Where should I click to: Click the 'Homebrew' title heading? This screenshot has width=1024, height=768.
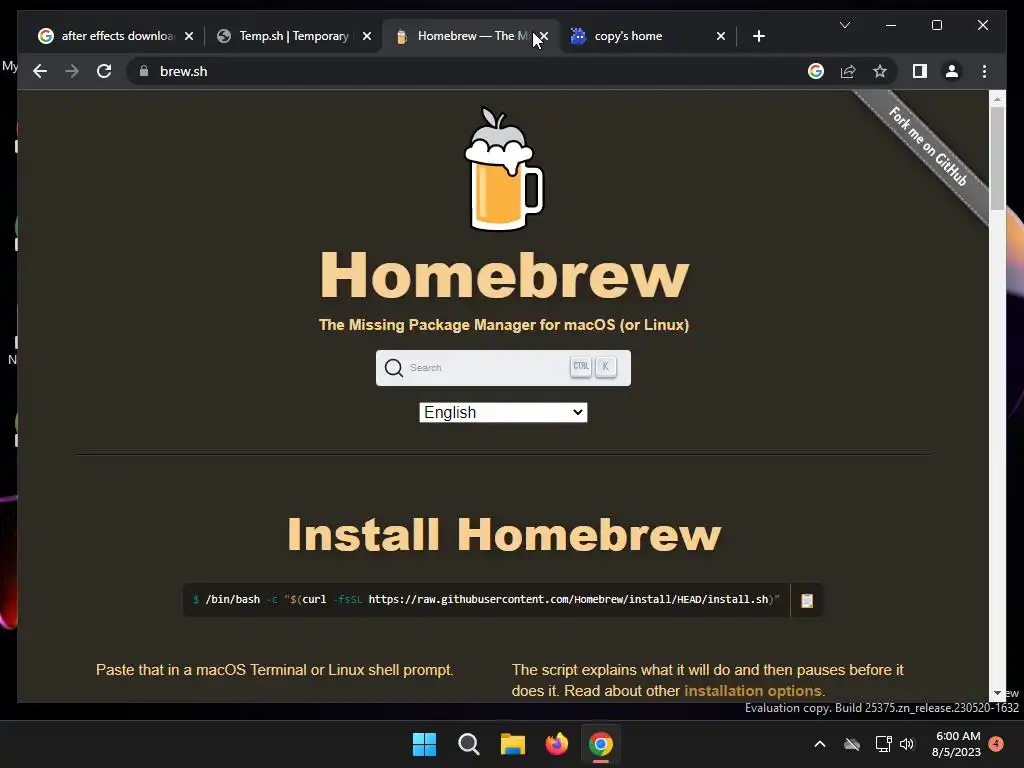pos(504,275)
